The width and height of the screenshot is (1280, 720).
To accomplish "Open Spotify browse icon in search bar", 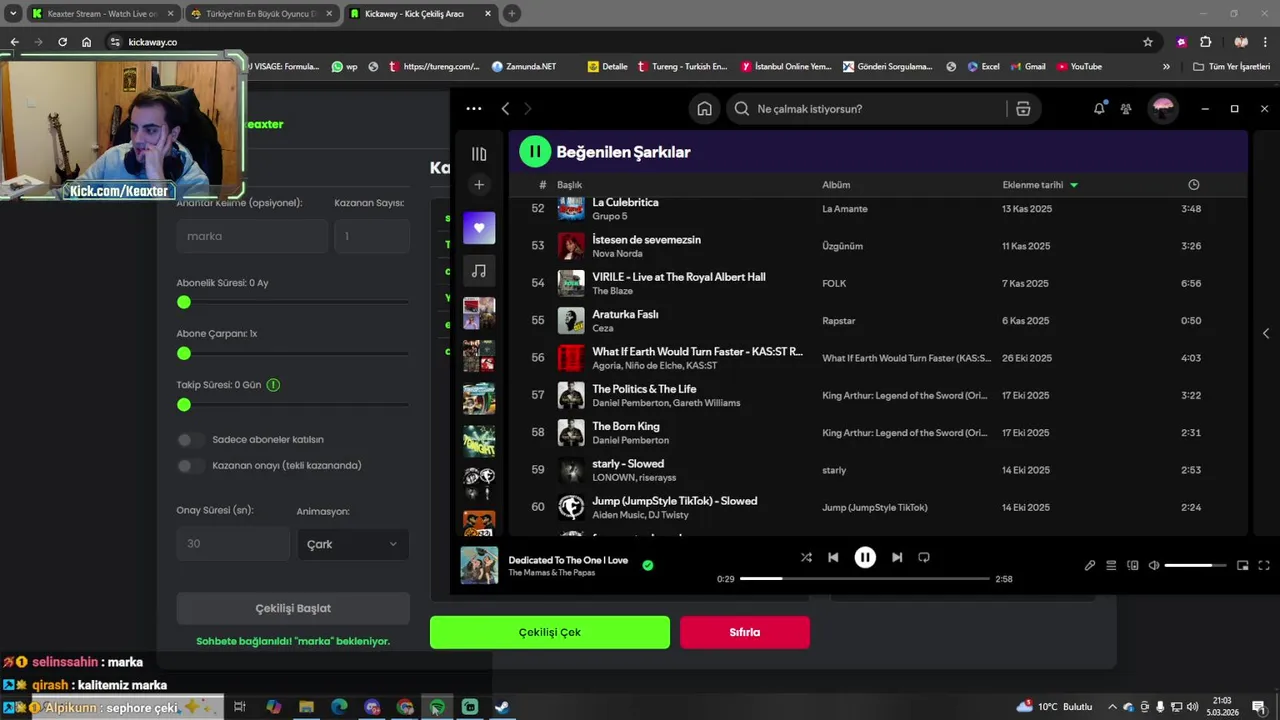I will (1023, 109).
